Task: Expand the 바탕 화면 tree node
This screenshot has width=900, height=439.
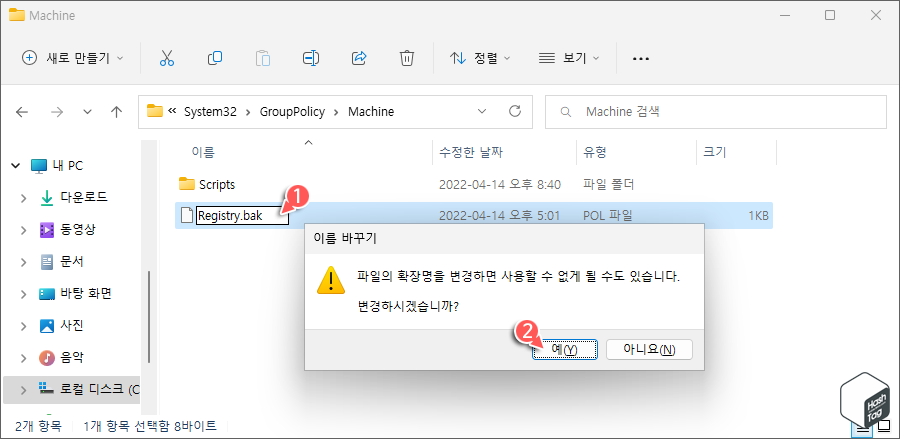Action: pyautogui.click(x=23, y=294)
